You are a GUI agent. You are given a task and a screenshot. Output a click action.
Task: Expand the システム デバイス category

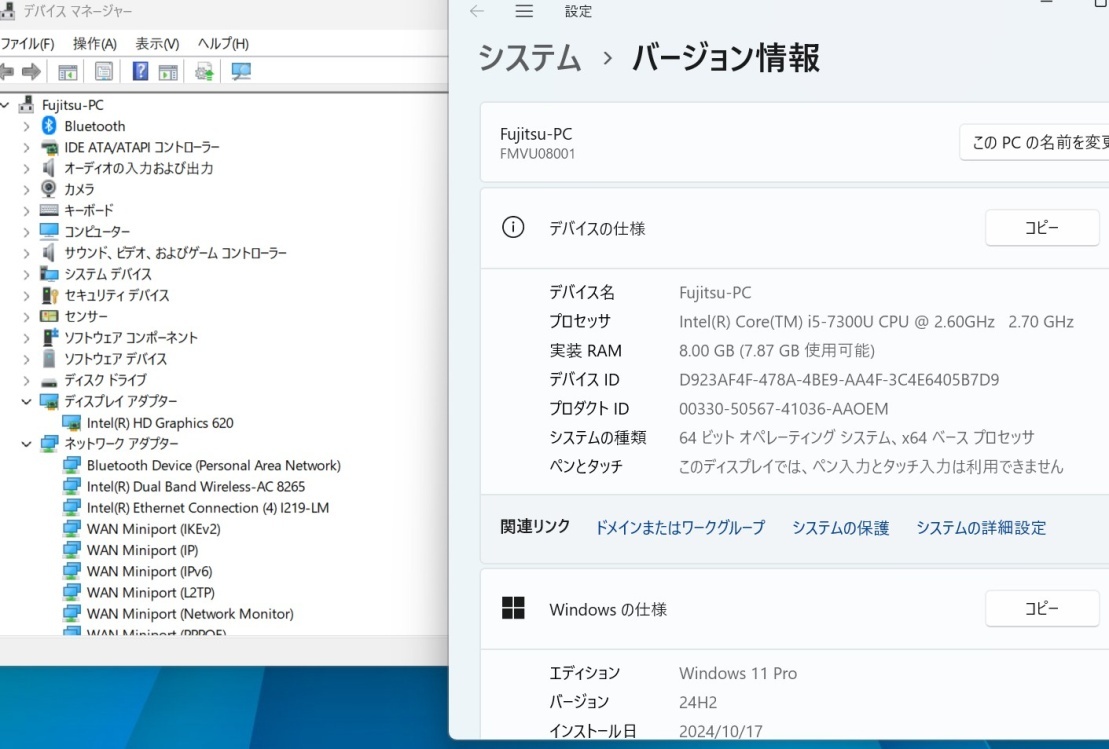pyautogui.click(x=26, y=274)
